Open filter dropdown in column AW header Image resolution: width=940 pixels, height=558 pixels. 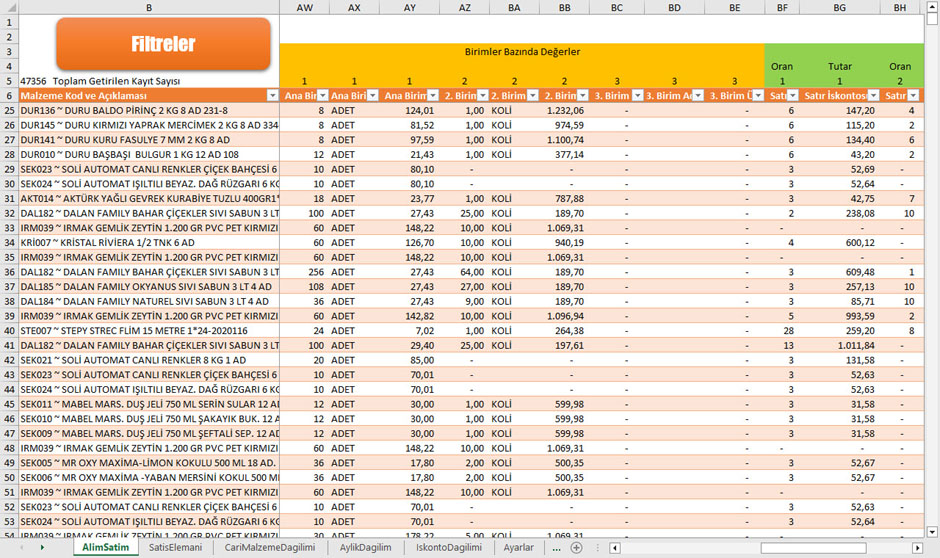pos(323,96)
